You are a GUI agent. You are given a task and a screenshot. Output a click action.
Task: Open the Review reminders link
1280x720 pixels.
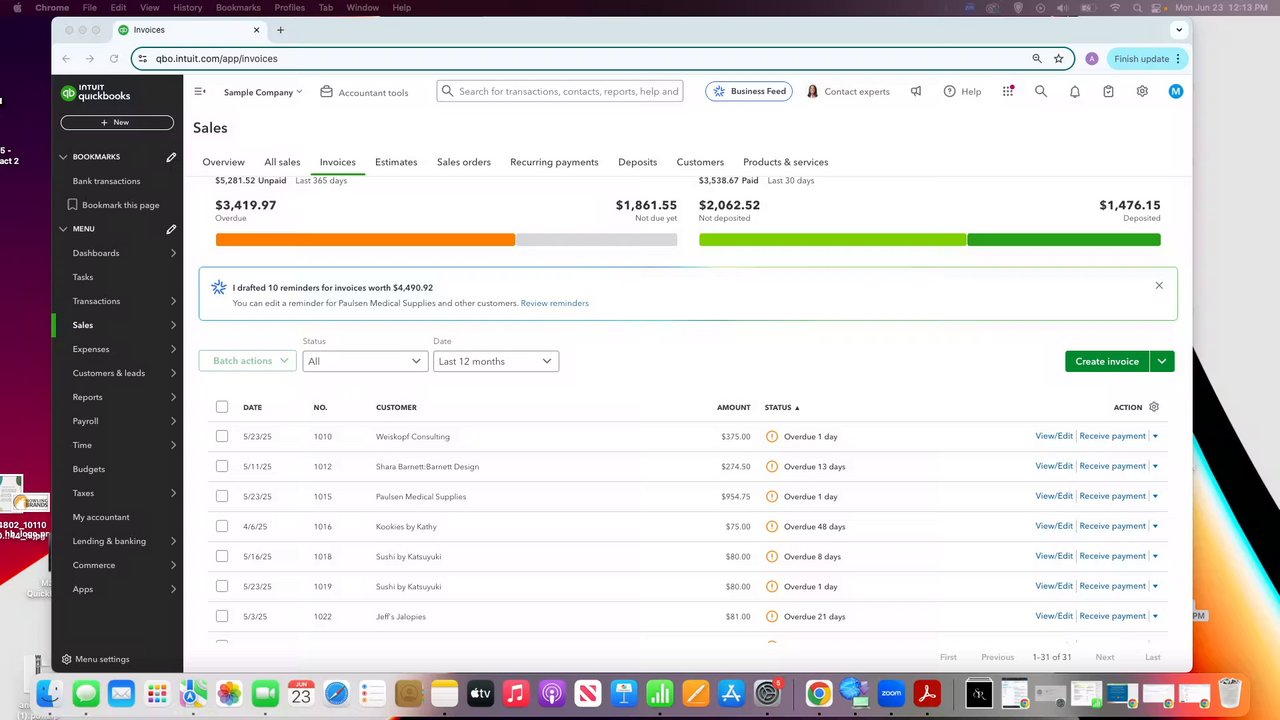click(x=554, y=303)
